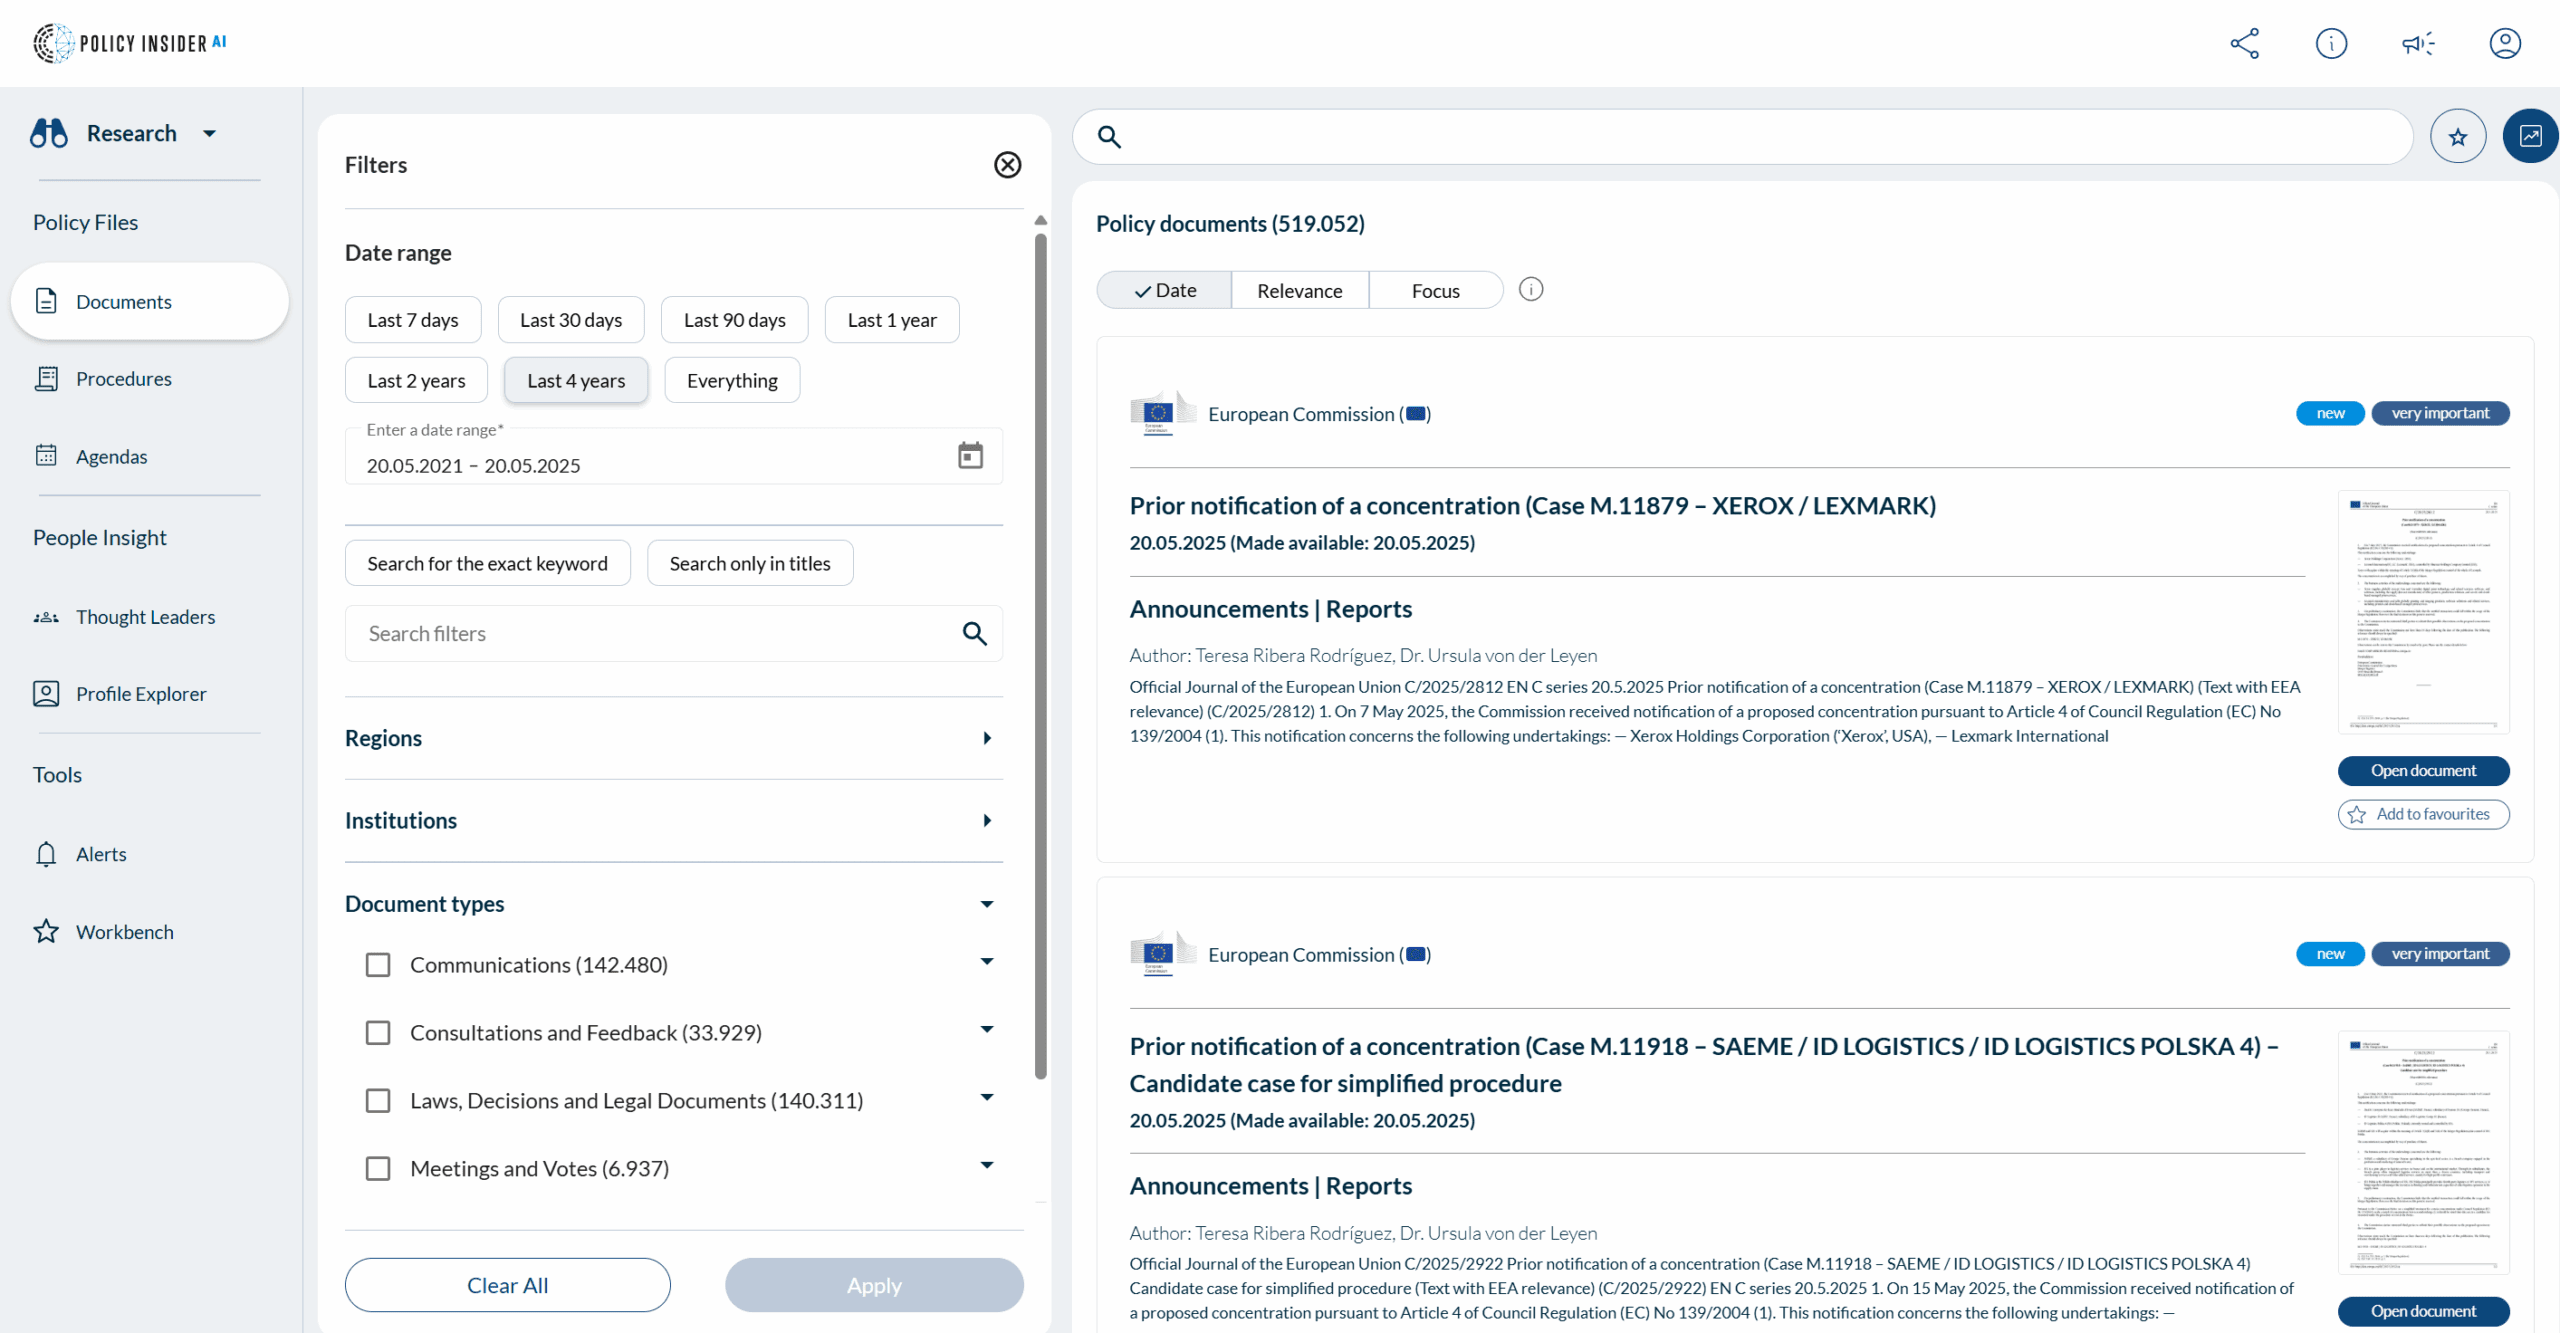Switch sorting to Relevance tab
This screenshot has height=1333, width=2560.
pyautogui.click(x=1299, y=291)
